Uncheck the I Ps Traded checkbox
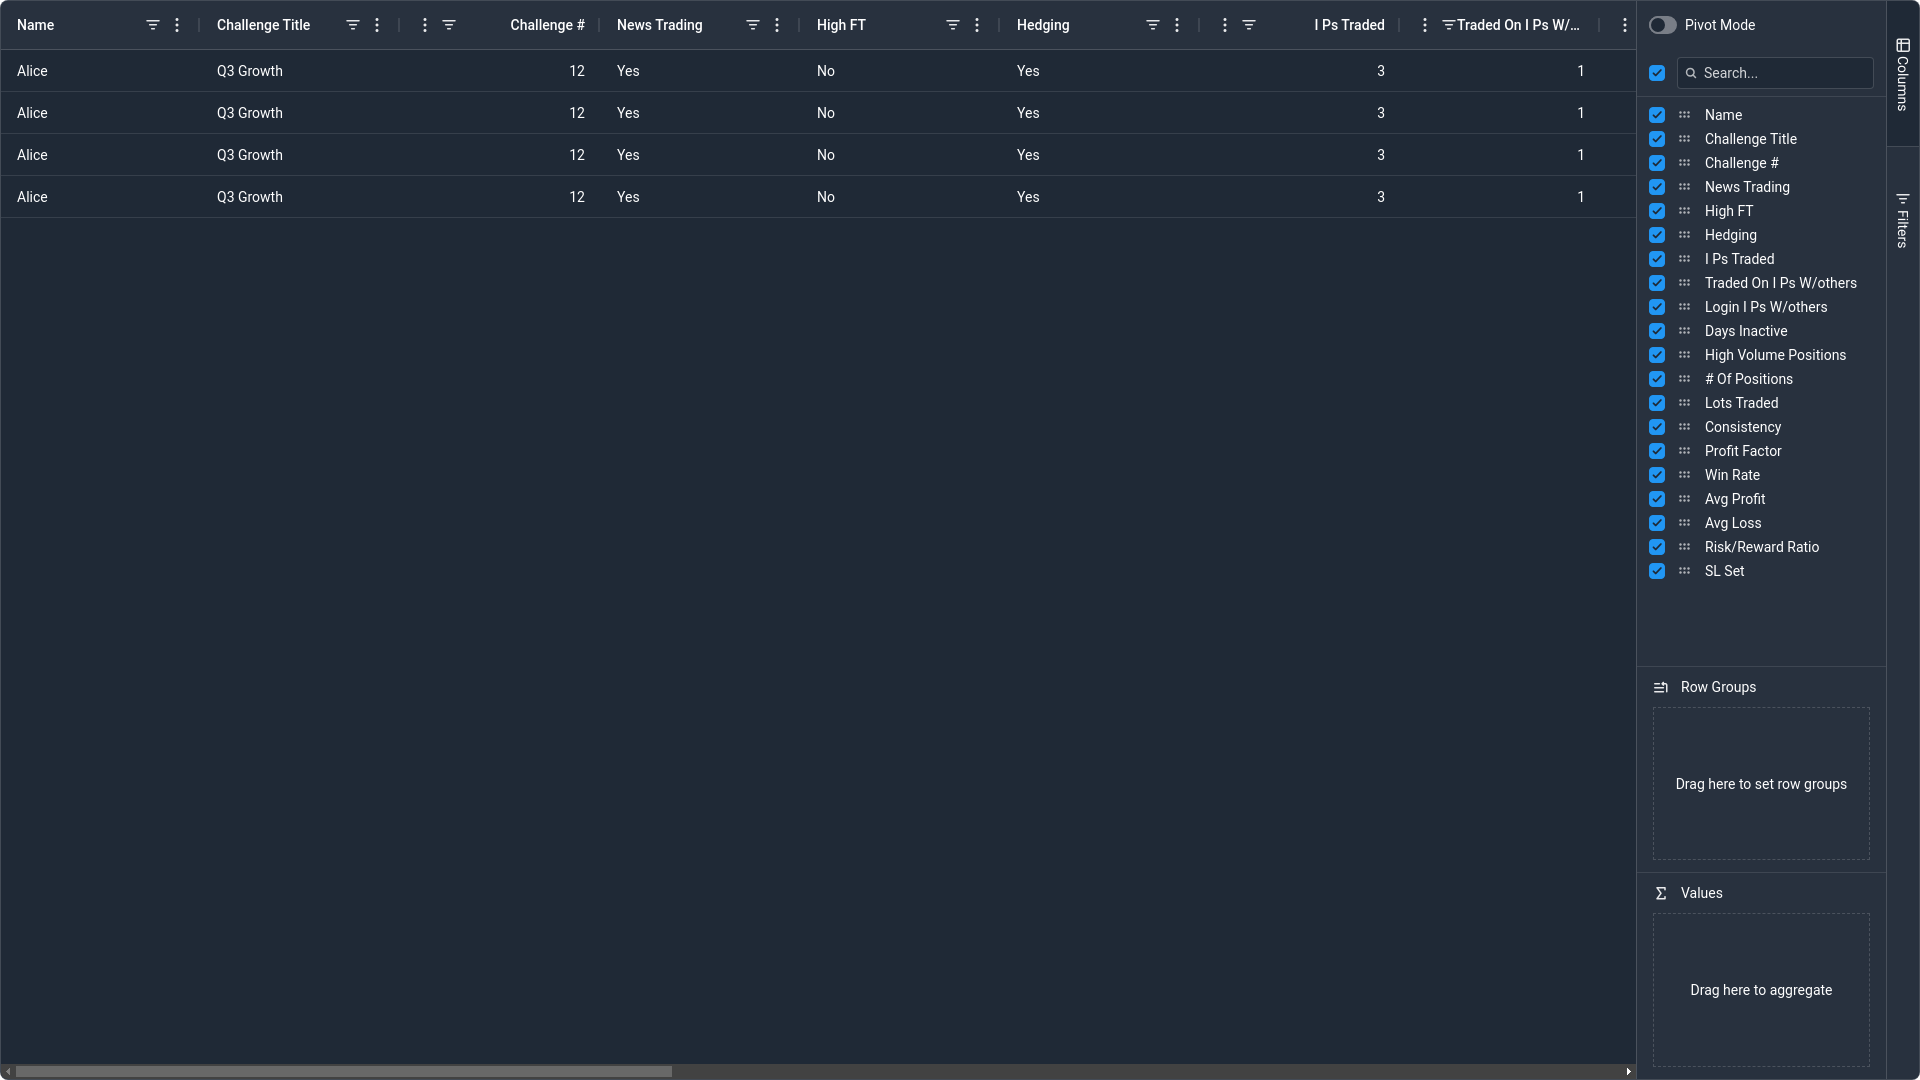Viewport: 1920px width, 1080px height. pyautogui.click(x=1657, y=259)
